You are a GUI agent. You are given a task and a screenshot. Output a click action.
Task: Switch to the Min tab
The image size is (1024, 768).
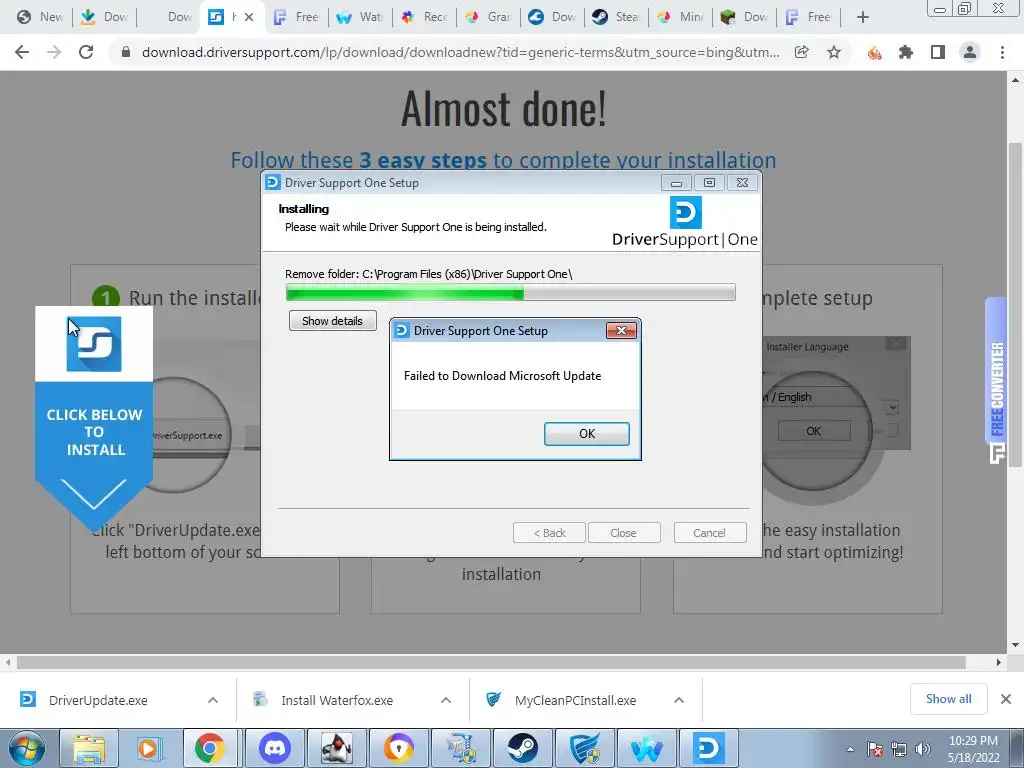tap(680, 17)
